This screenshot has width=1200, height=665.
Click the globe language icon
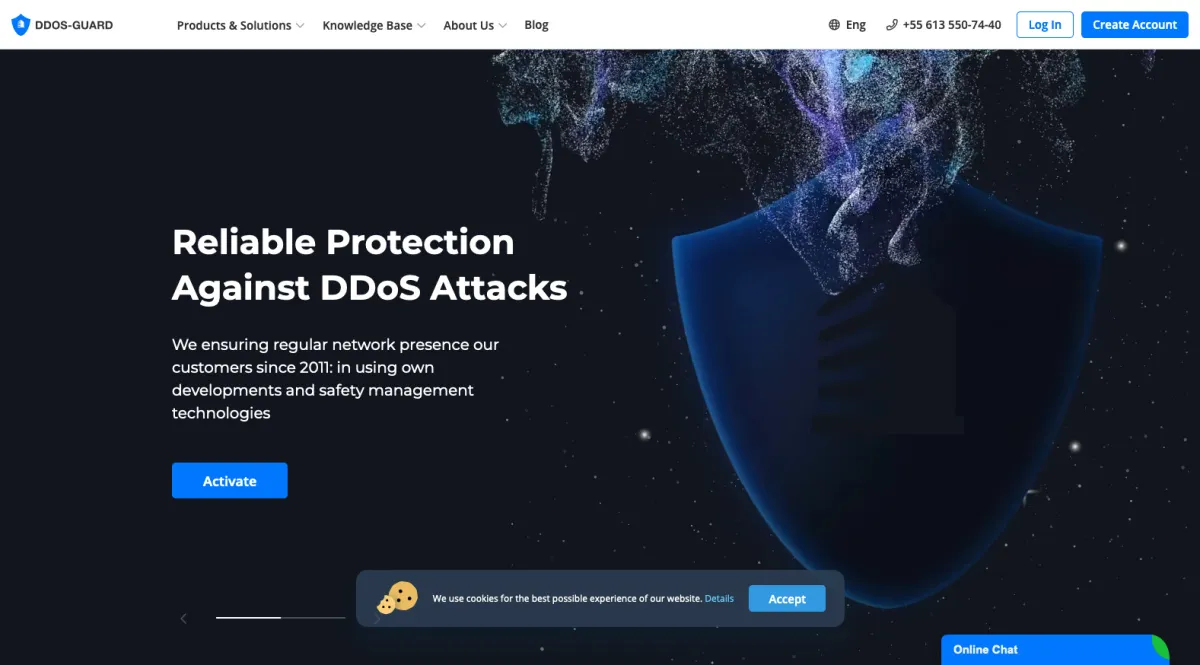pyautogui.click(x=834, y=25)
